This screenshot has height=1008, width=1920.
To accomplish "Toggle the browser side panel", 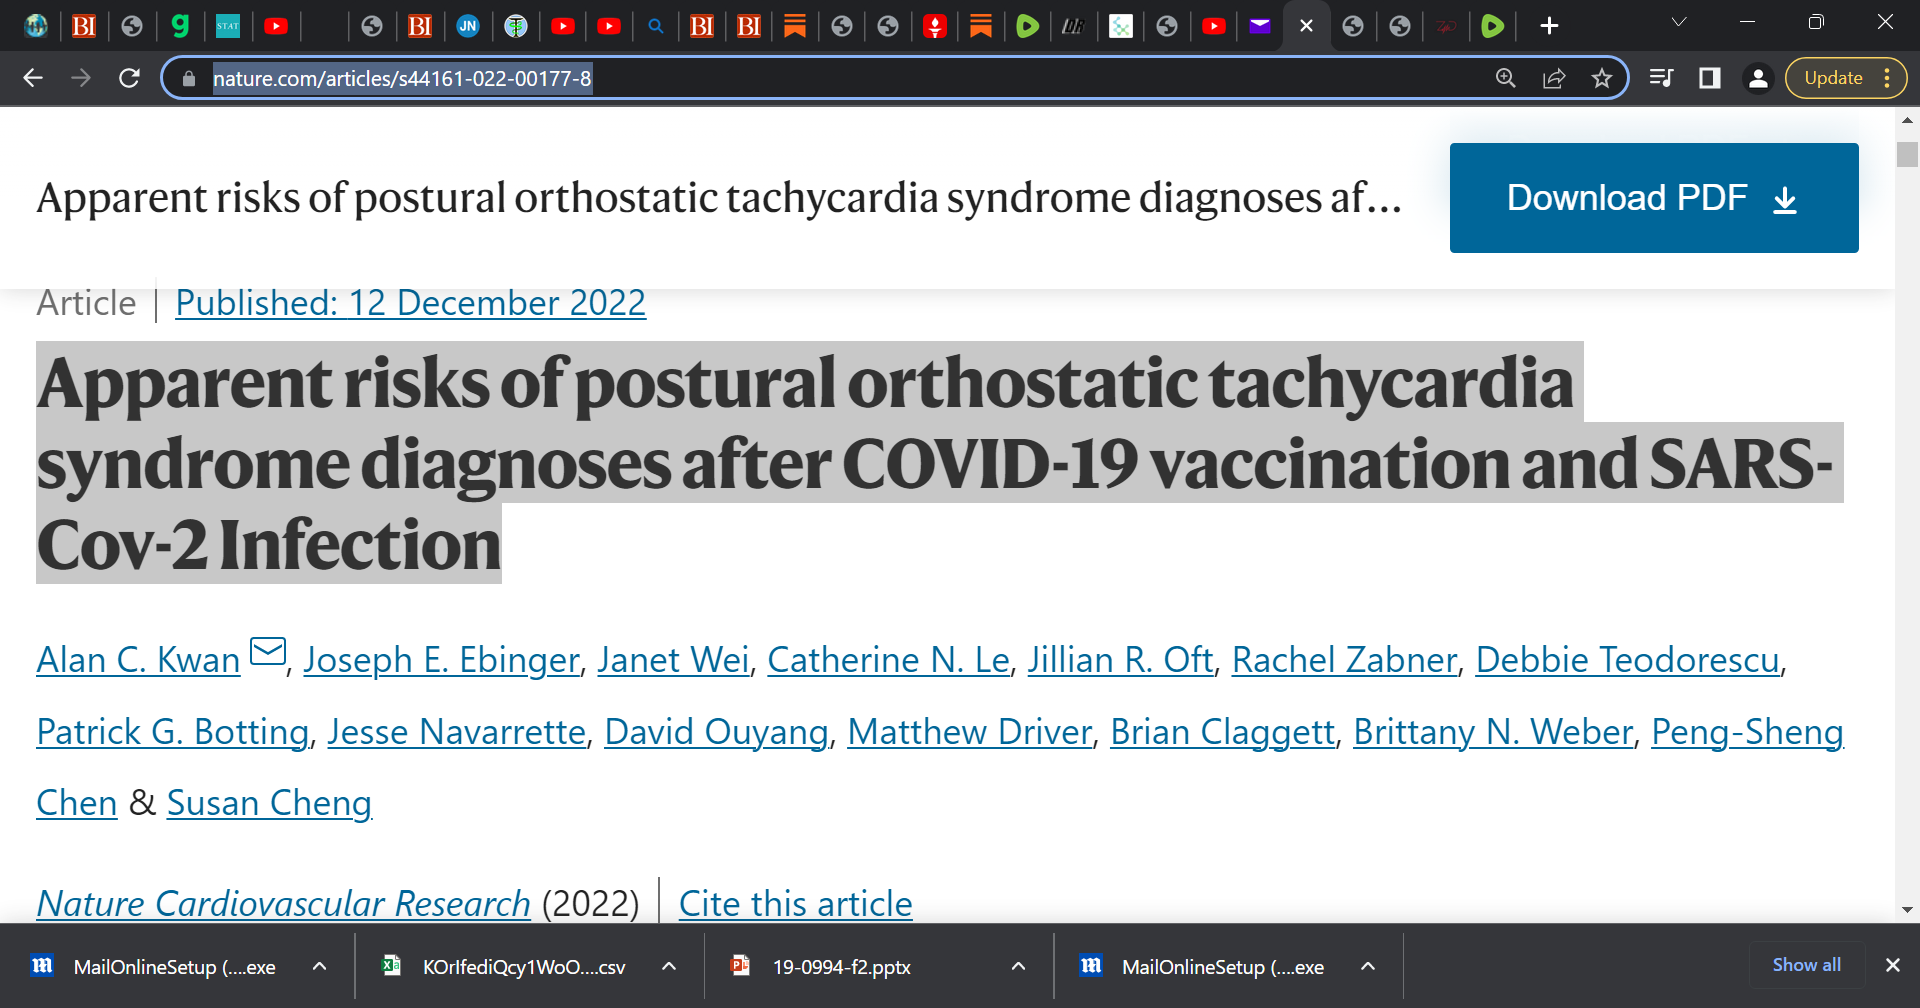I will tap(1709, 78).
